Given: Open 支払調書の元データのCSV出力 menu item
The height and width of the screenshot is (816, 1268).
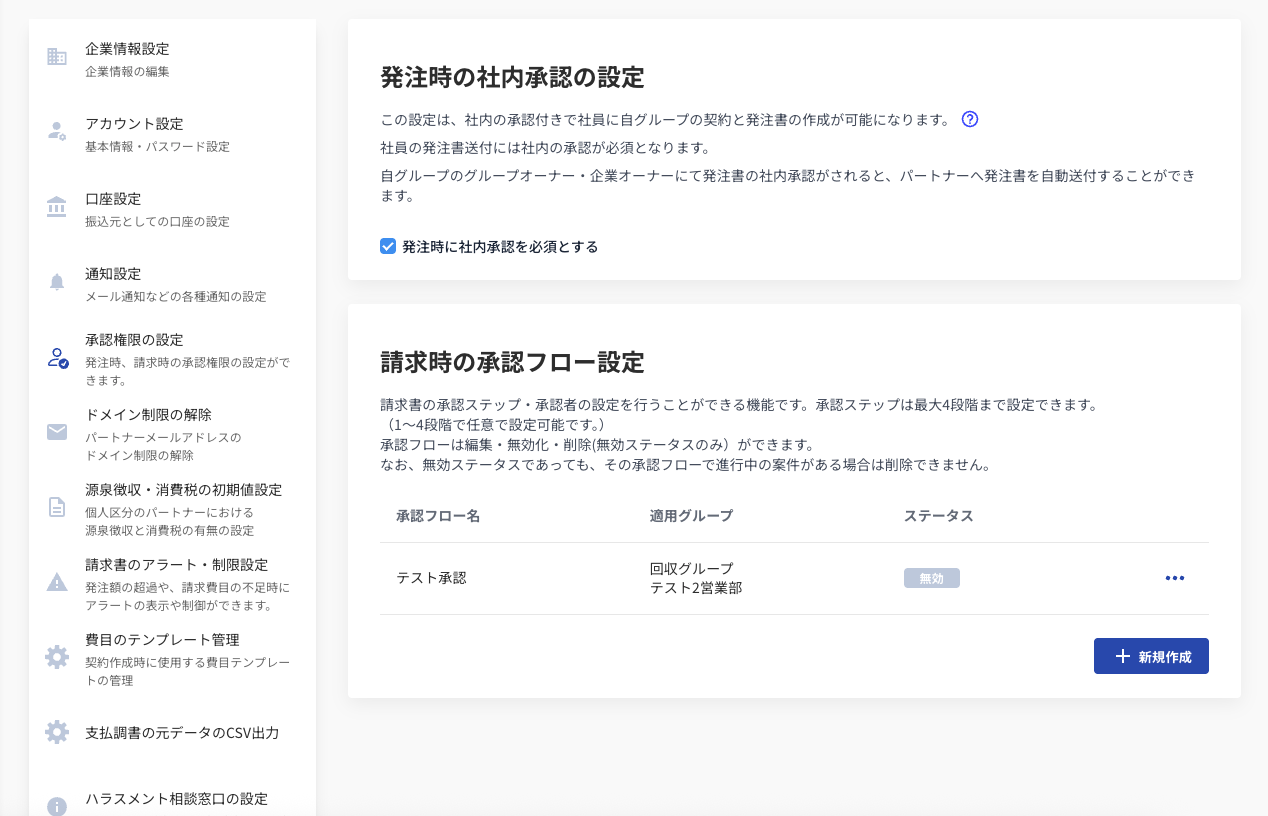Looking at the screenshot, I should 182,733.
